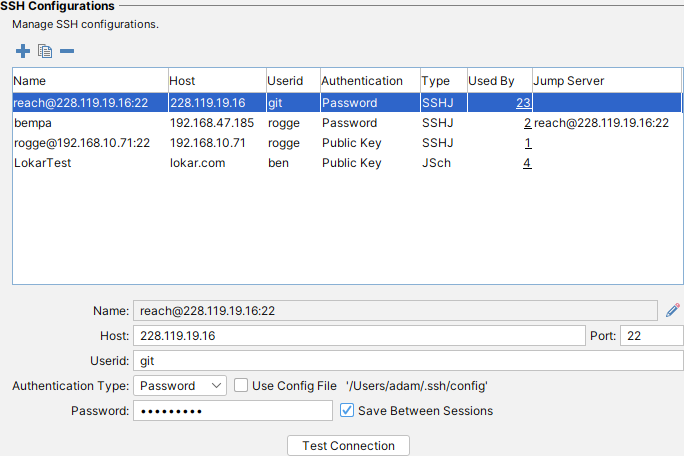Screen dimensions: 684x456
Task: Sort table by Name column header
Action: pos(90,80)
